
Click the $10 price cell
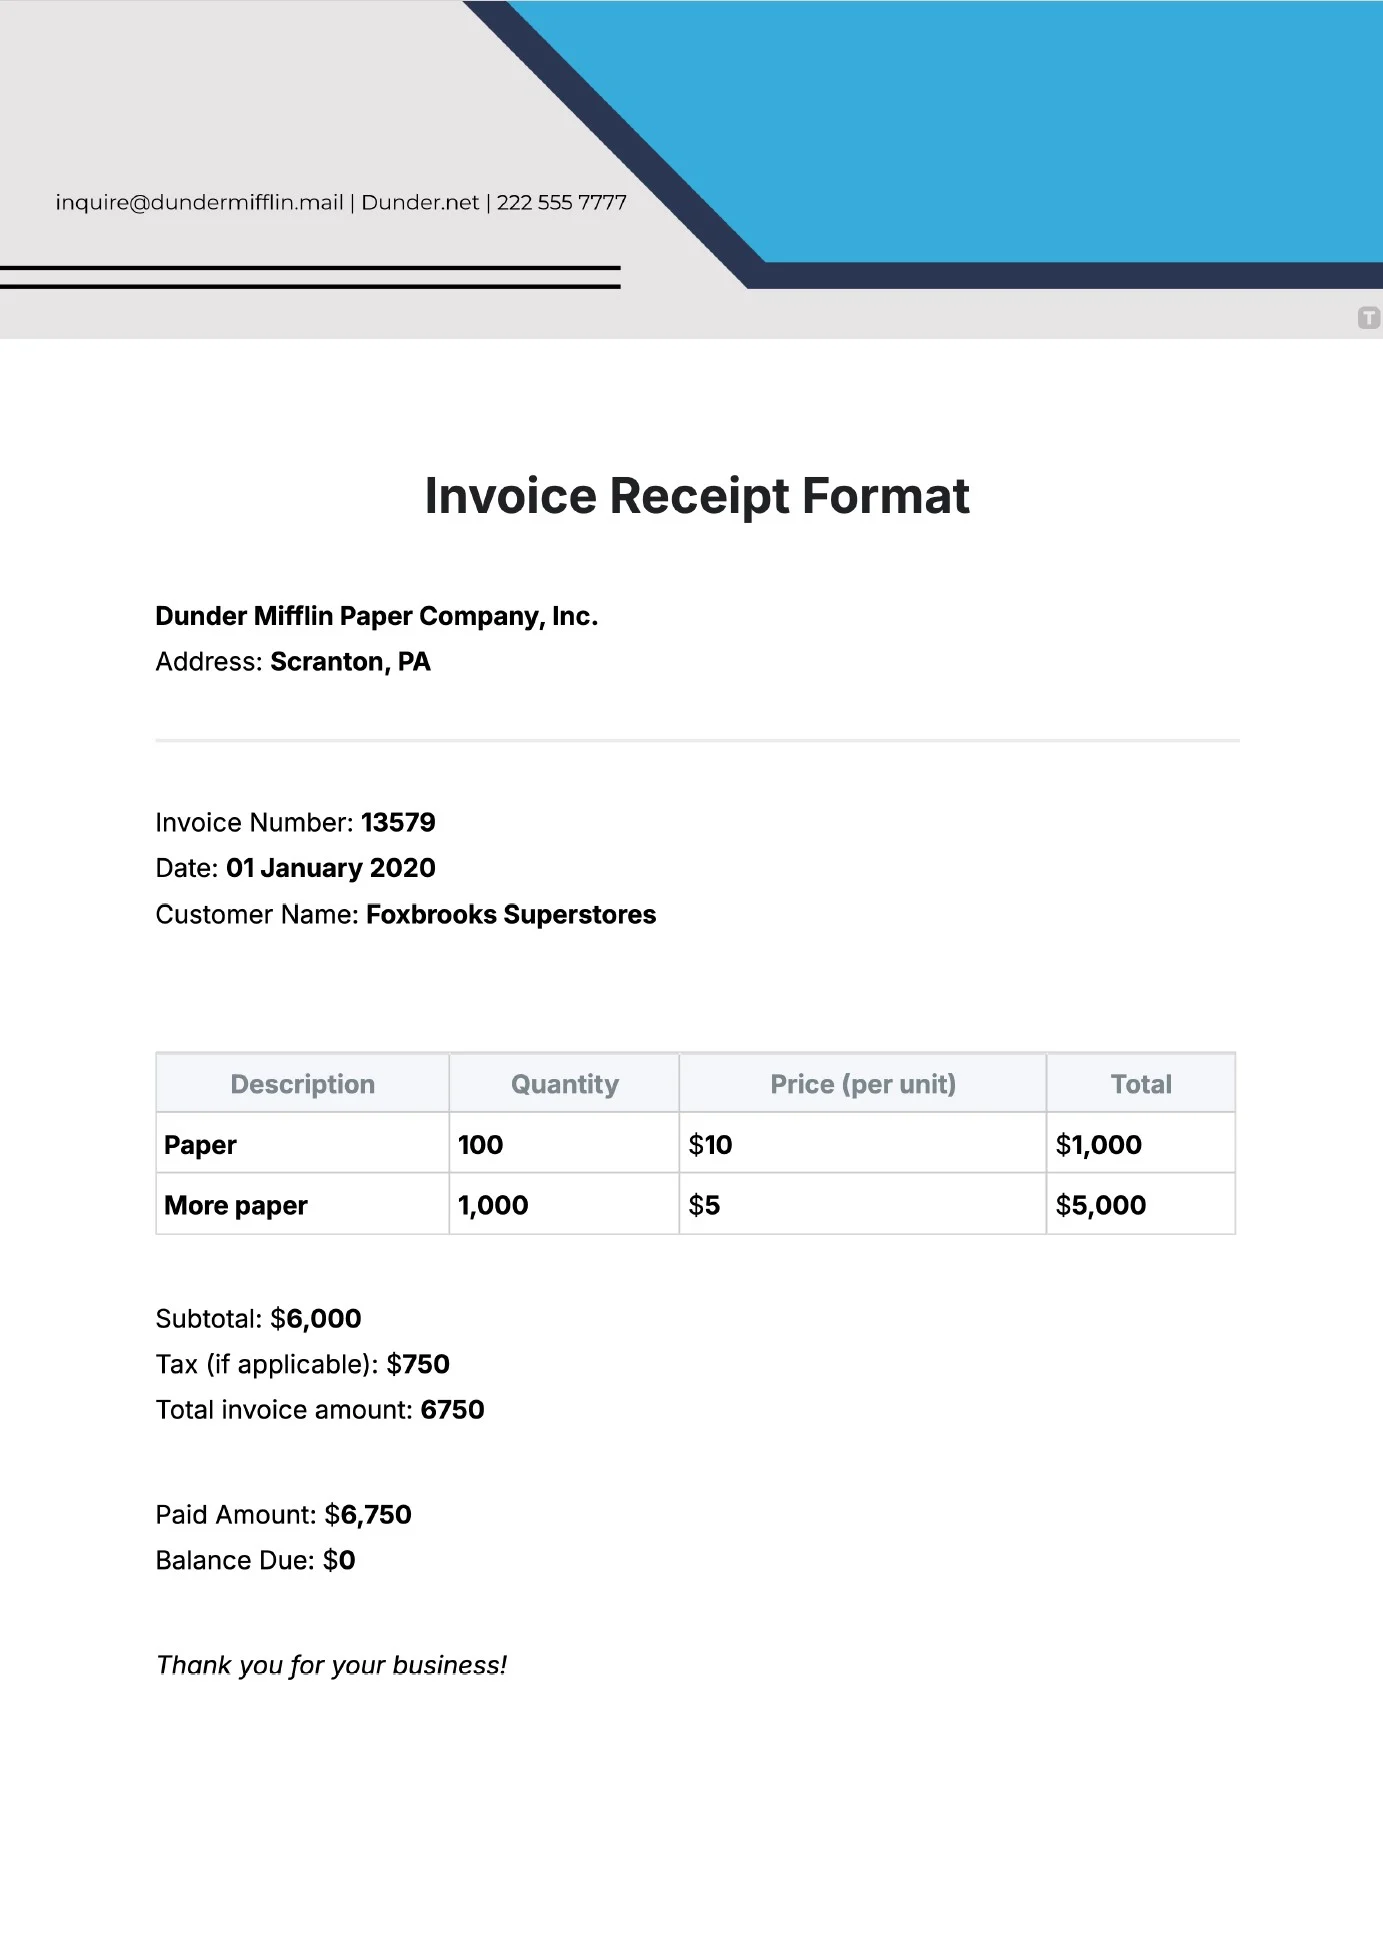(x=863, y=1144)
